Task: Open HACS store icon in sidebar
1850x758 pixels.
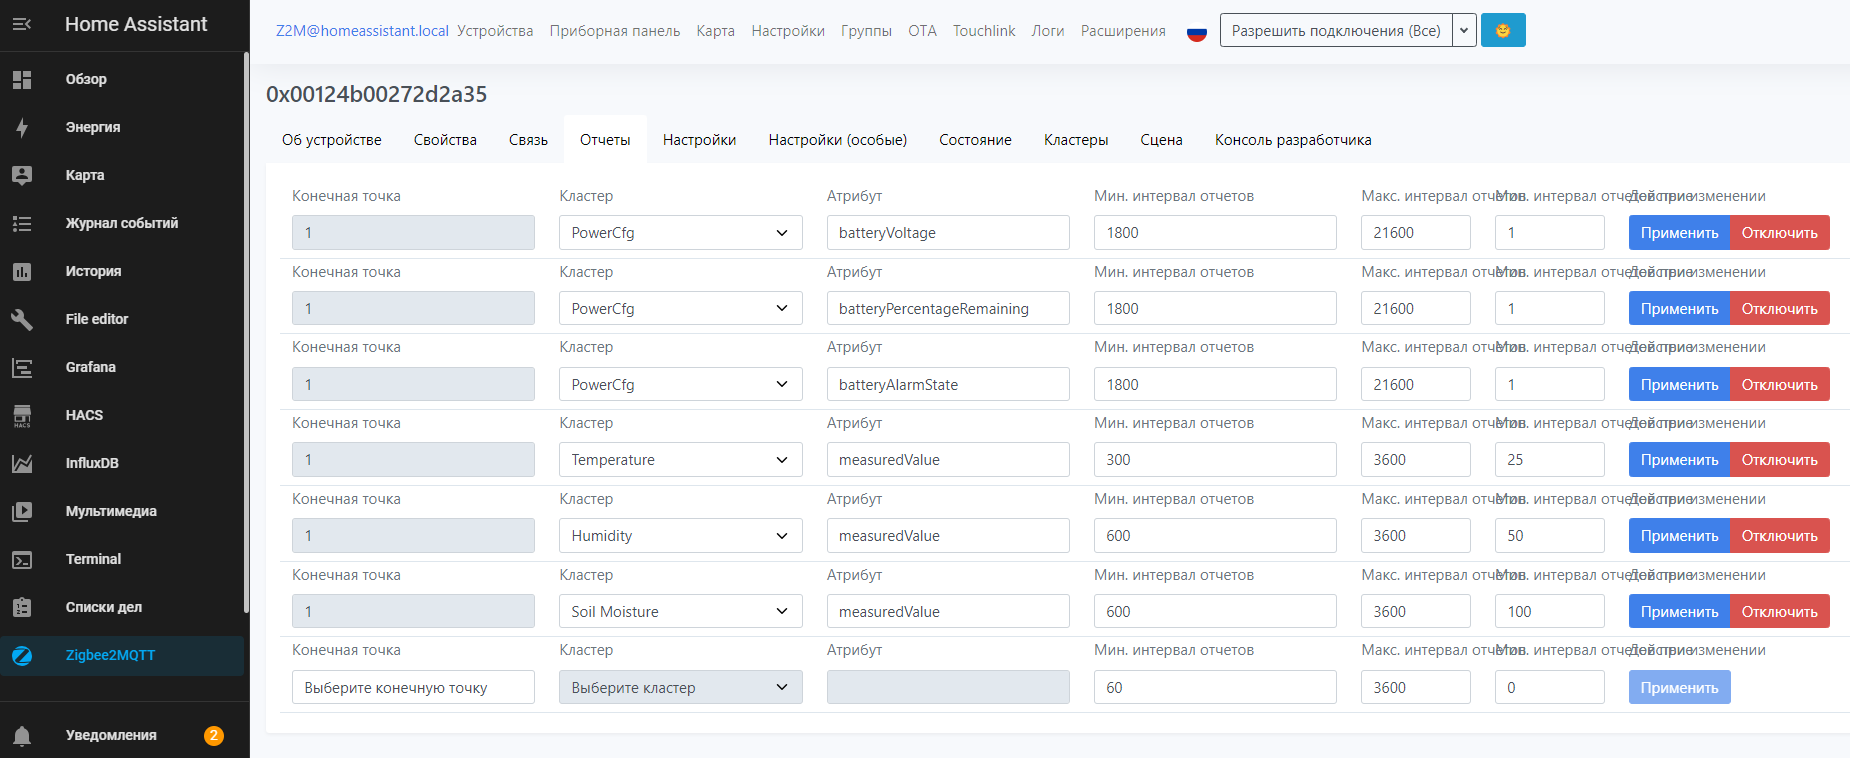Action: (22, 415)
